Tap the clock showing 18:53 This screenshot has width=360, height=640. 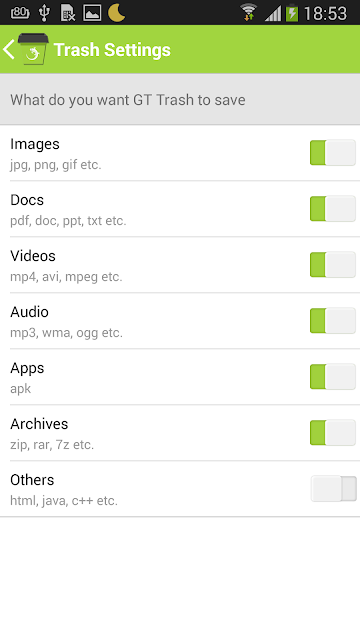[x=325, y=13]
